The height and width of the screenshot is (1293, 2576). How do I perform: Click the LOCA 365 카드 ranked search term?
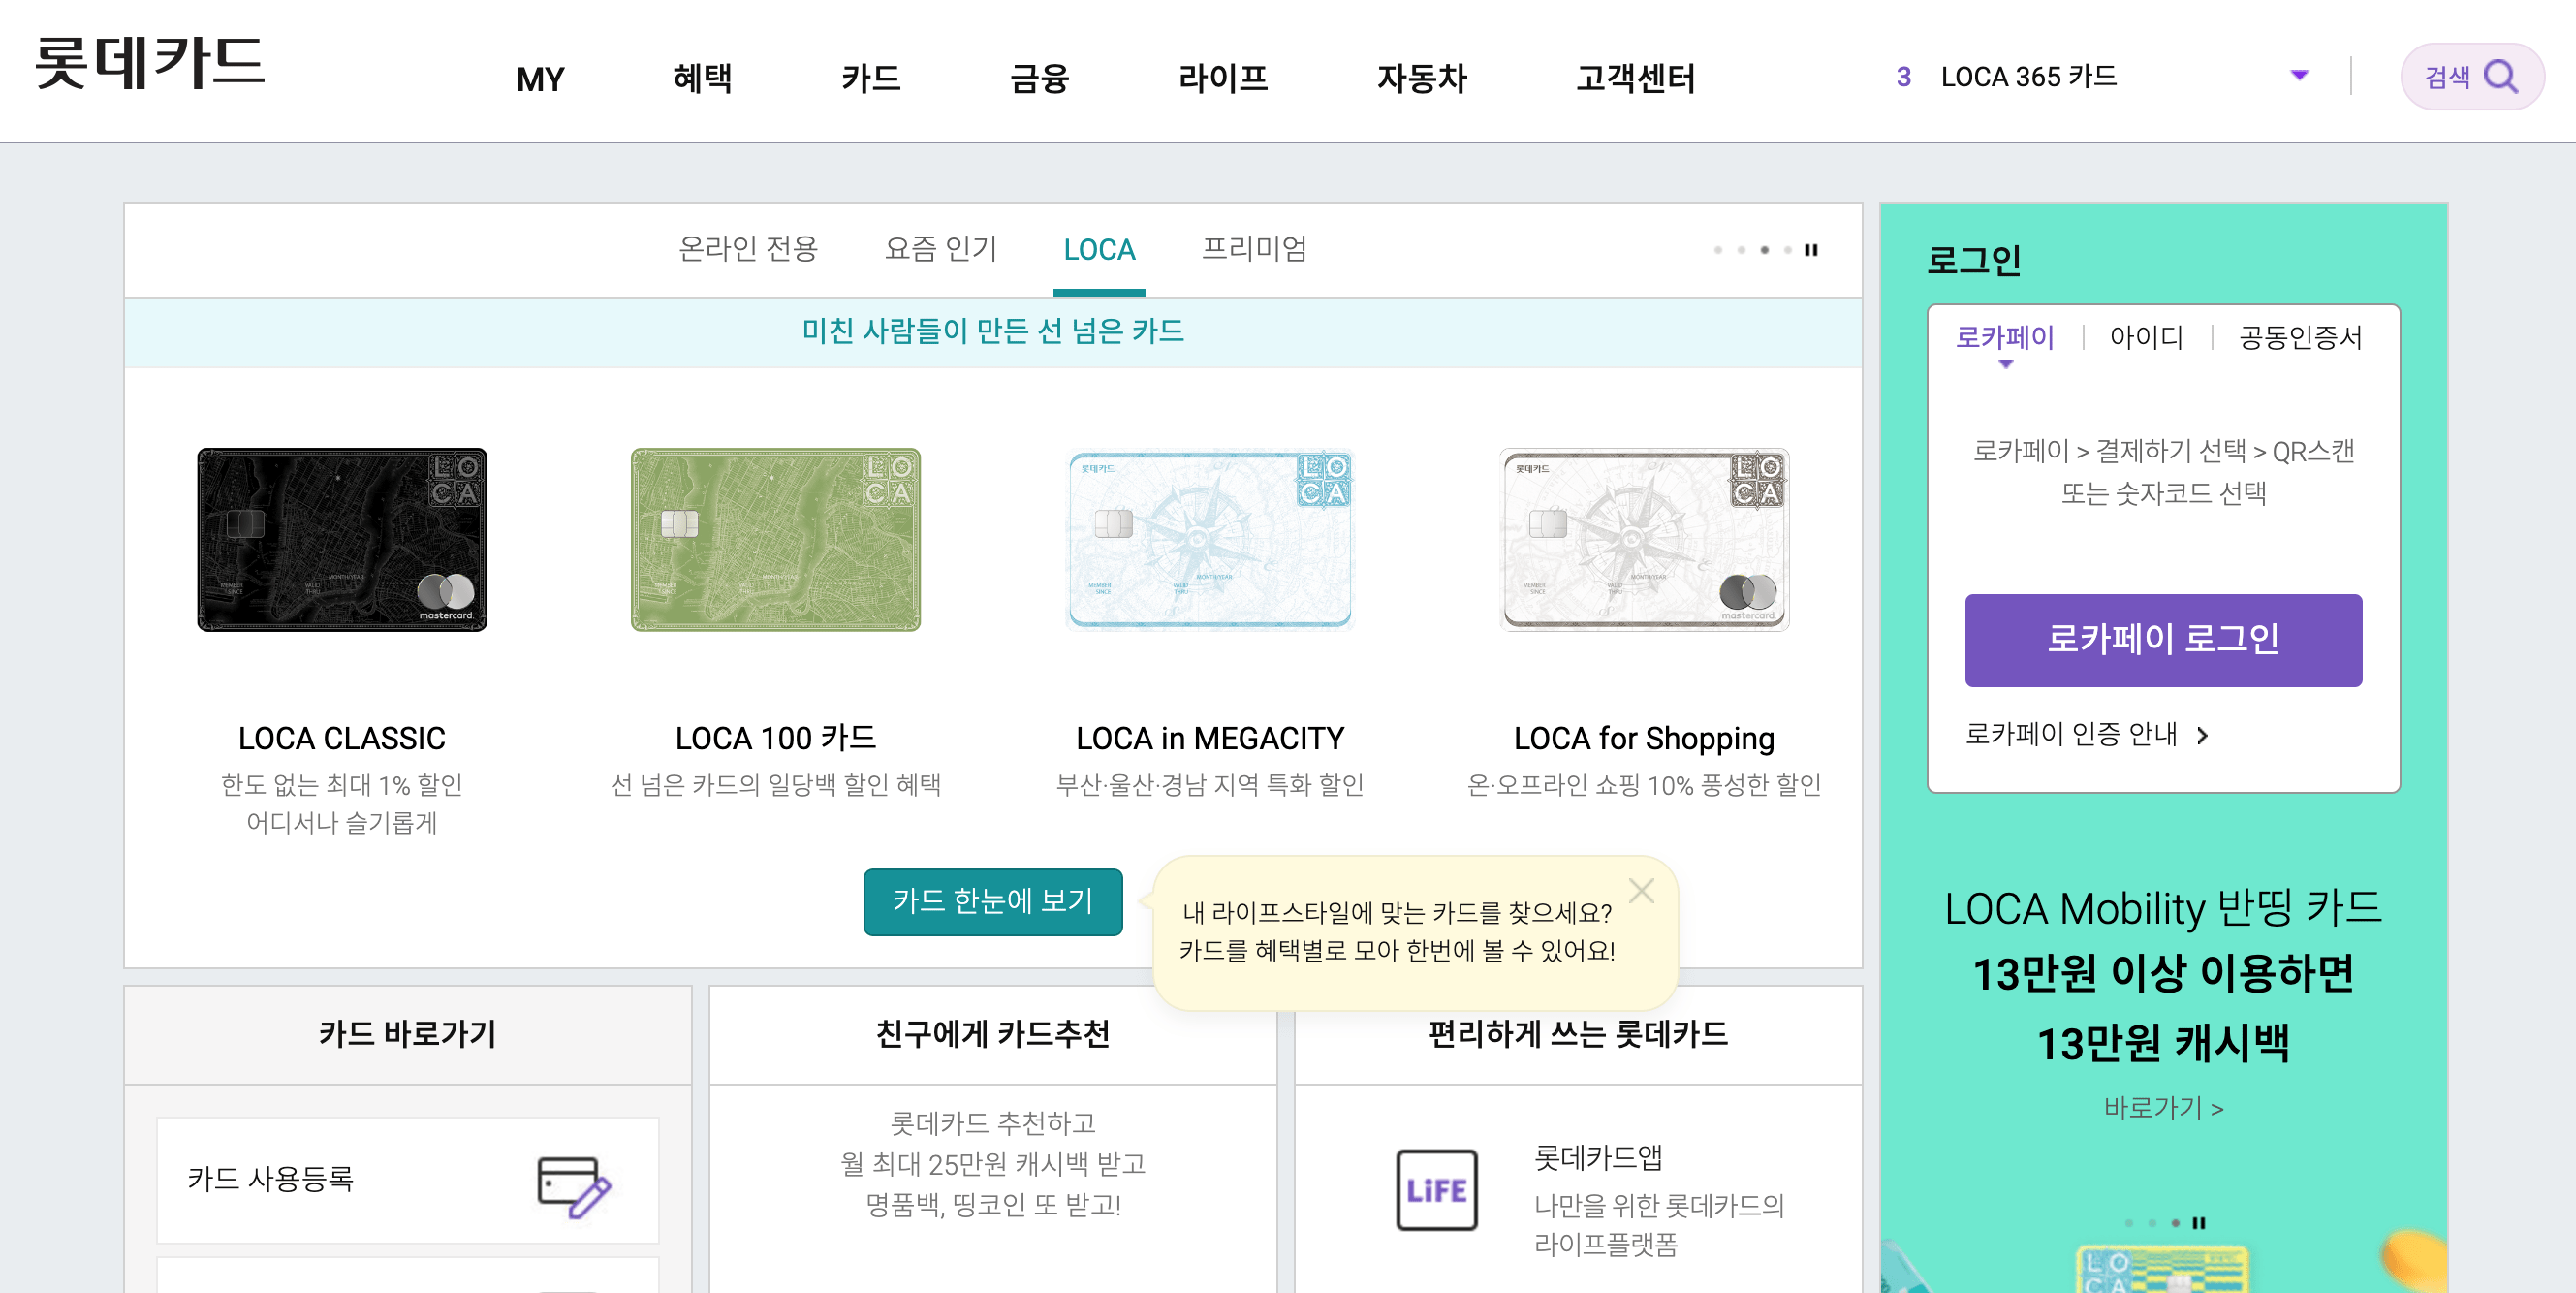point(2028,77)
